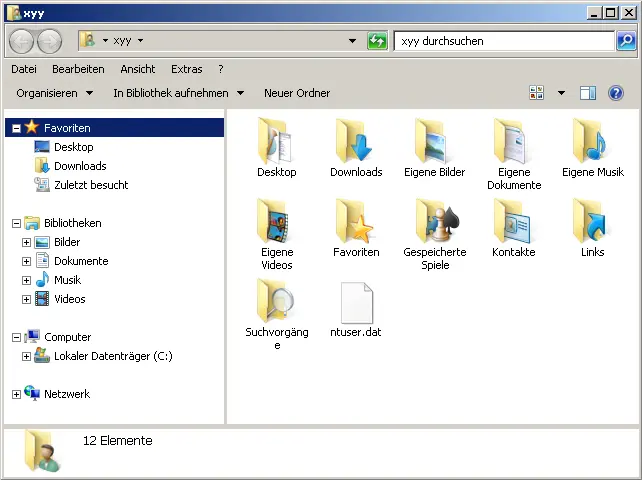Click the refresh button beside address bar
642x480 pixels.
377,41
